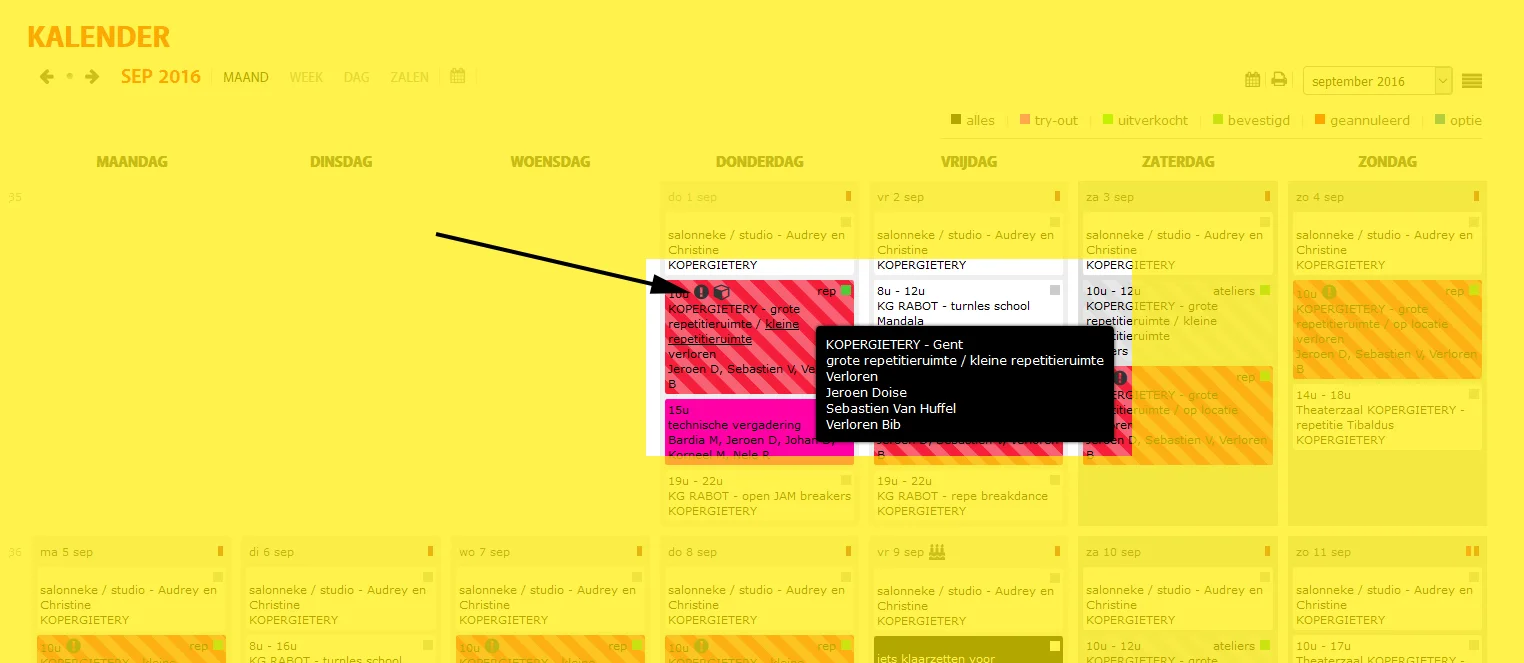Go to the previous month with the left arrow

coord(46,77)
